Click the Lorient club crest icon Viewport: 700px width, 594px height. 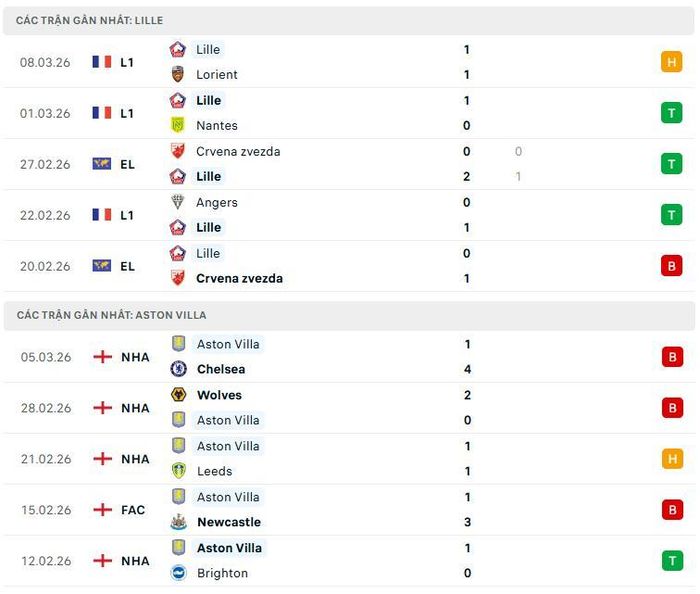(178, 74)
